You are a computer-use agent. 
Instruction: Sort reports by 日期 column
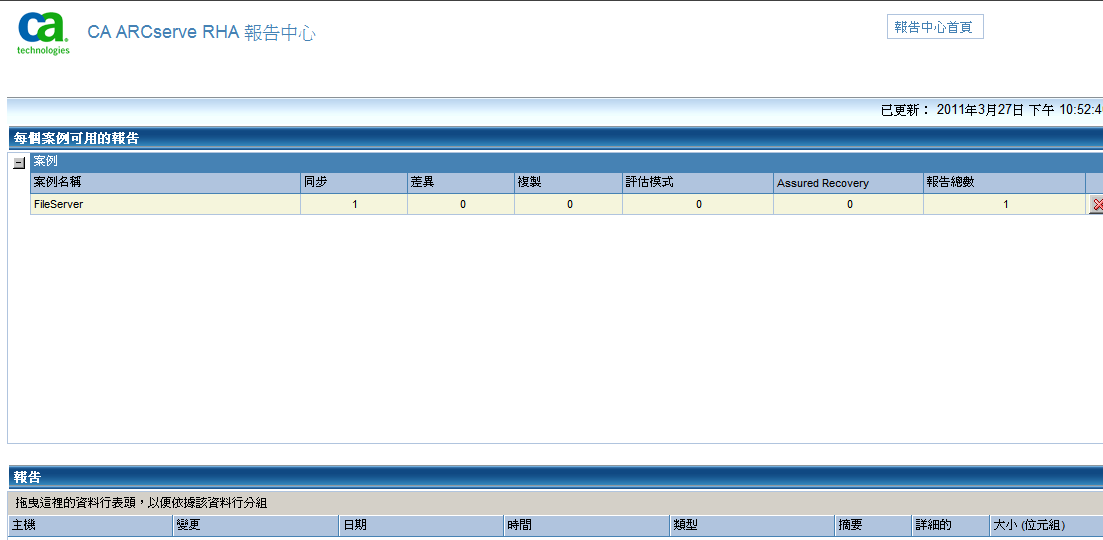[421, 525]
